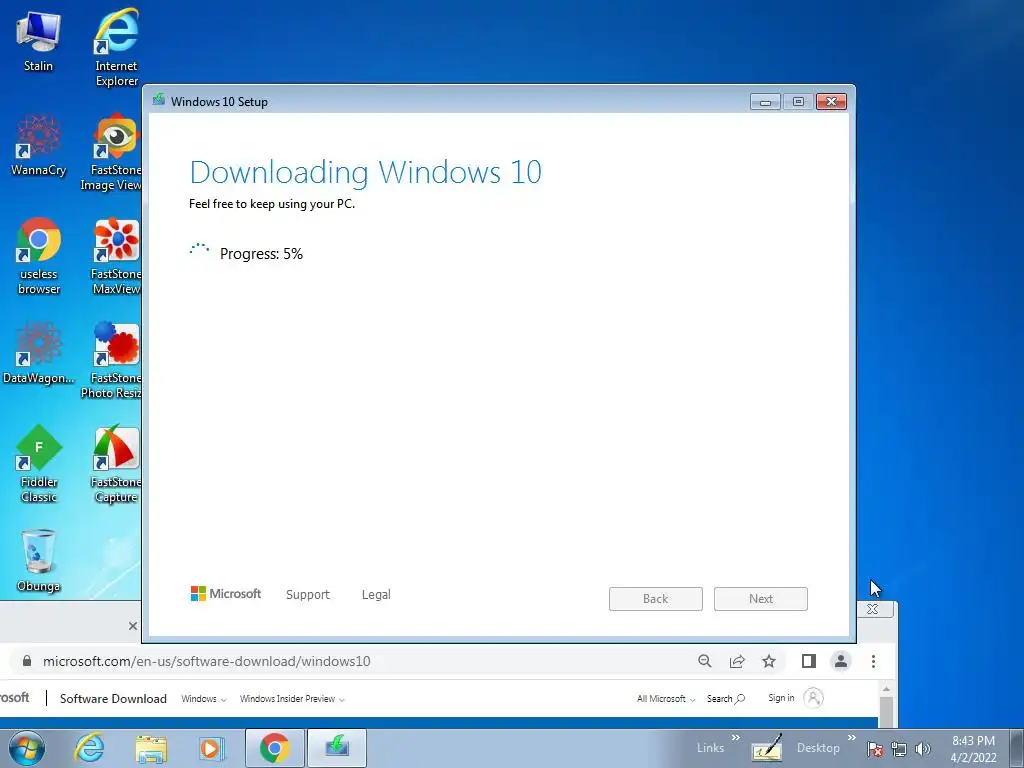
Task: Open Fiddler Classic desktop shortcut
Action: pos(39,464)
